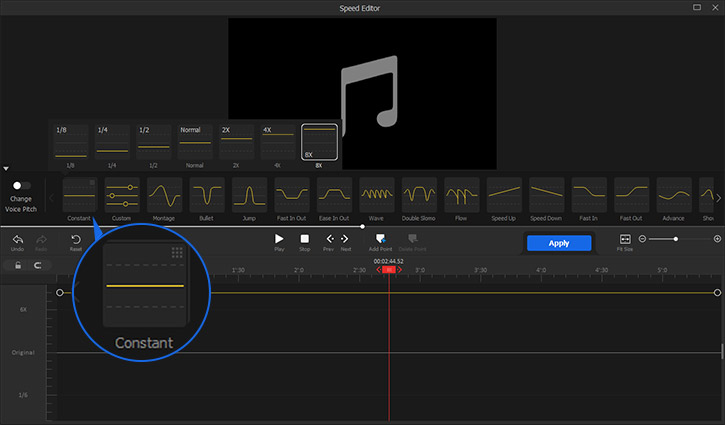Undo the last speed edit
Screen dimensions: 725x425
(x=17, y=240)
